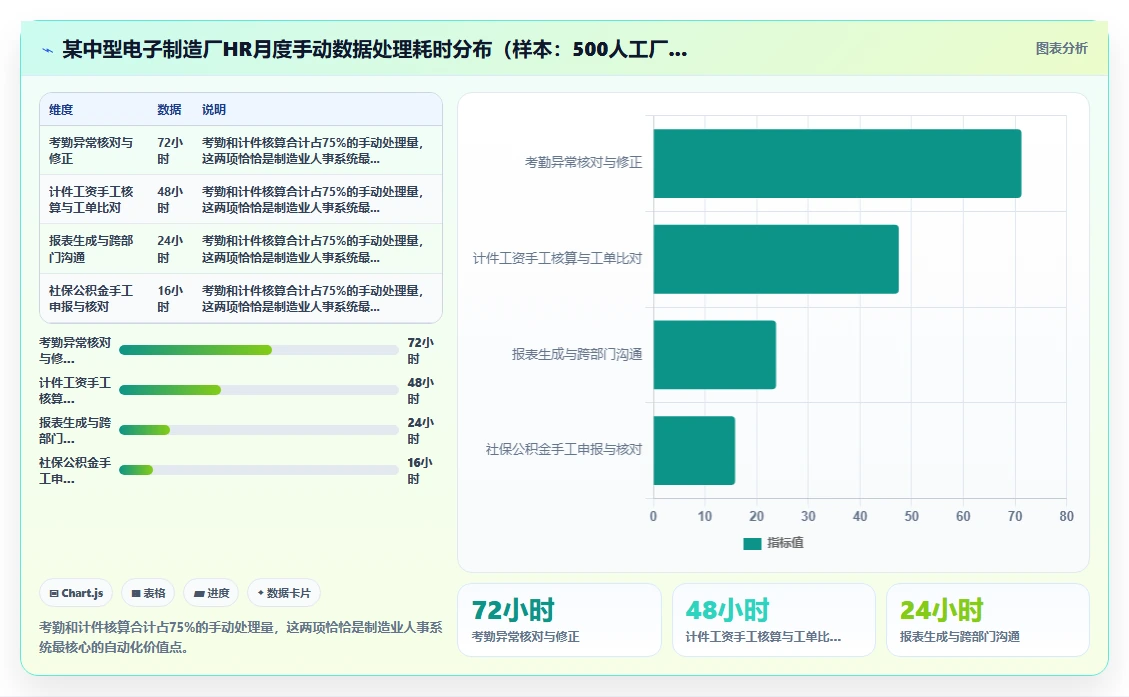Open the 72小时 data card
Viewport: 1129px width, 697px height.
559,620
